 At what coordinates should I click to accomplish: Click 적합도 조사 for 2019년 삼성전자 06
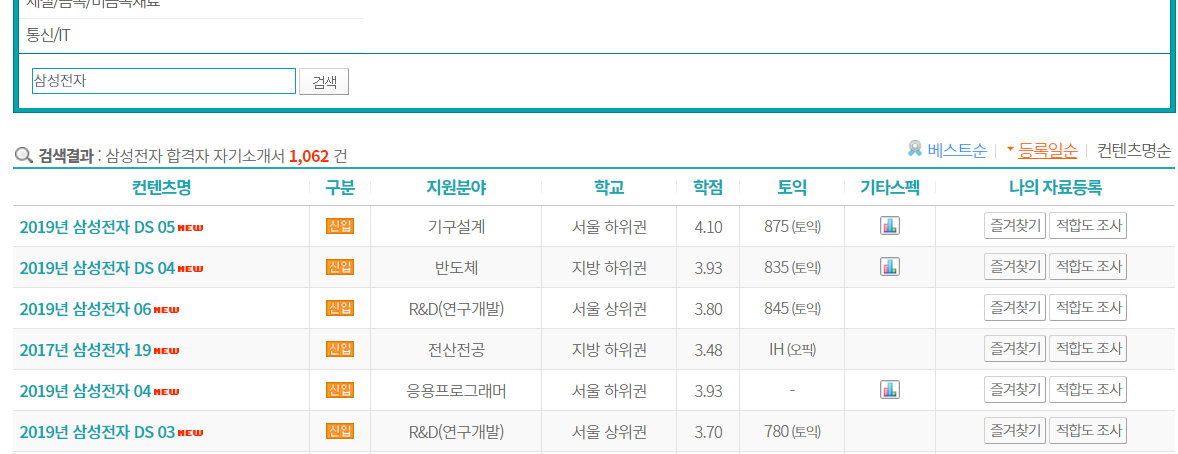tap(1088, 307)
